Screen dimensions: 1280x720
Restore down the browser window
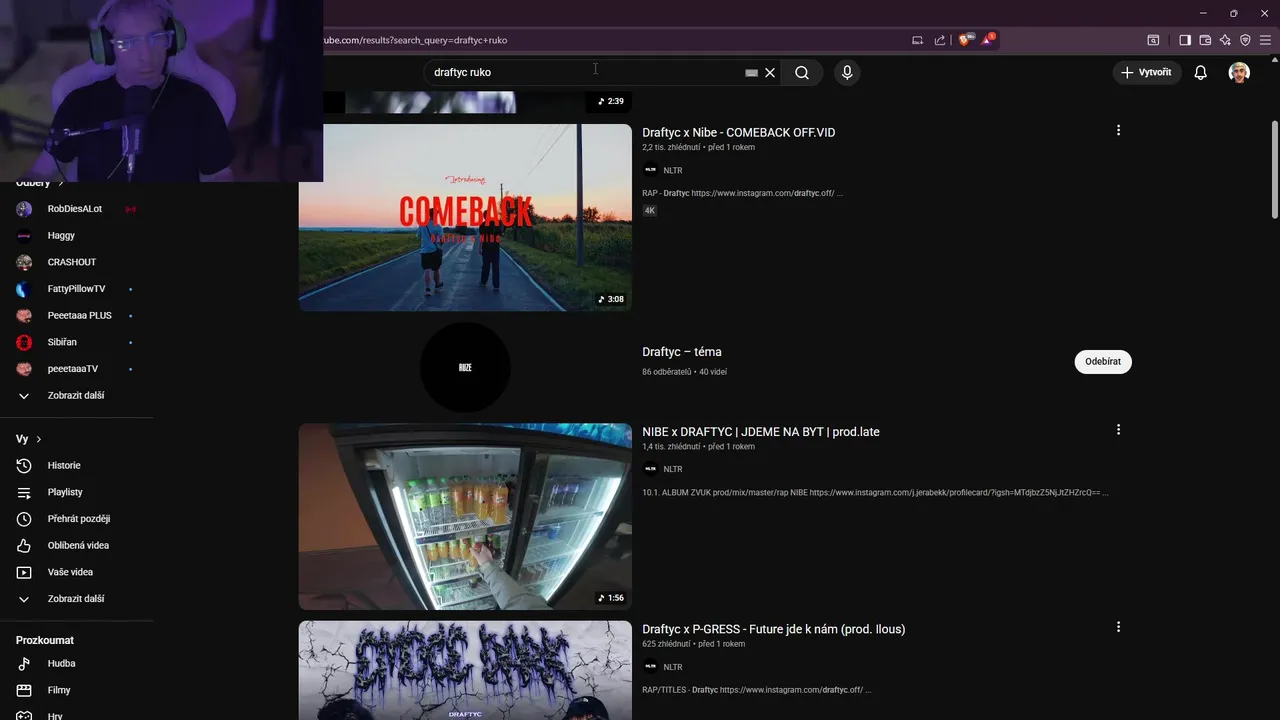pos(1233,13)
